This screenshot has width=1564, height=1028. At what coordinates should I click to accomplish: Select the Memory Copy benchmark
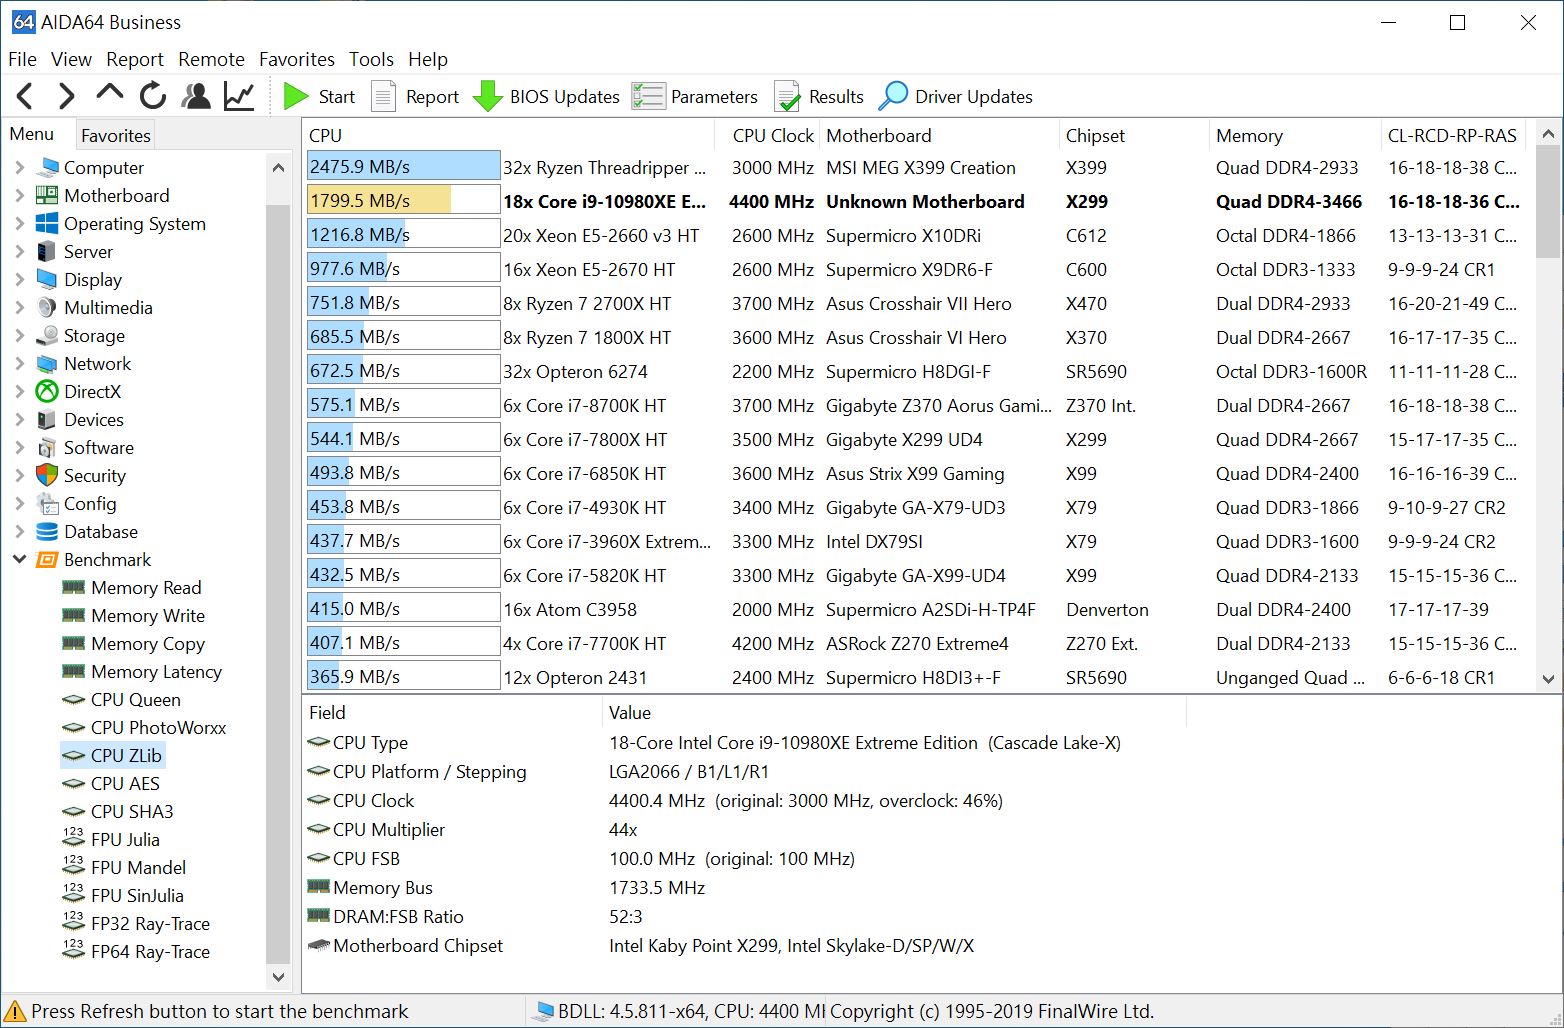148,644
